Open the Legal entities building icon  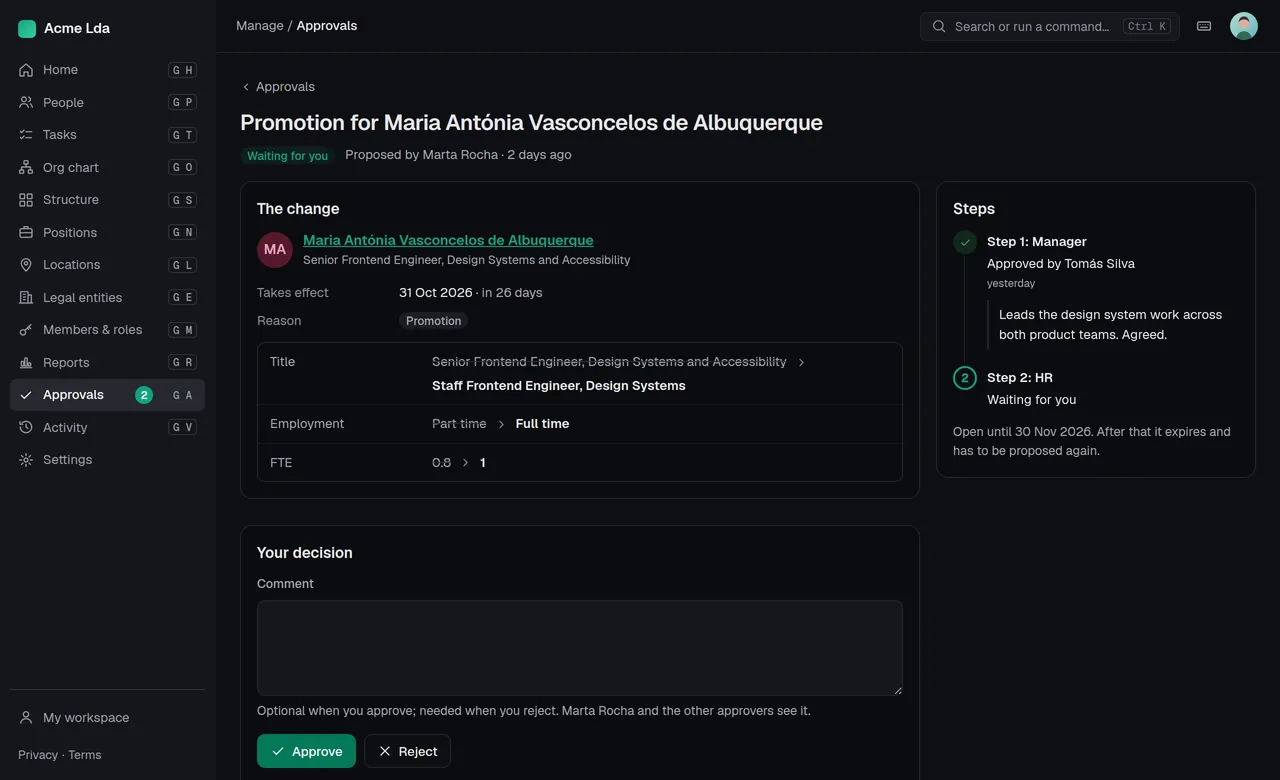tap(26, 297)
